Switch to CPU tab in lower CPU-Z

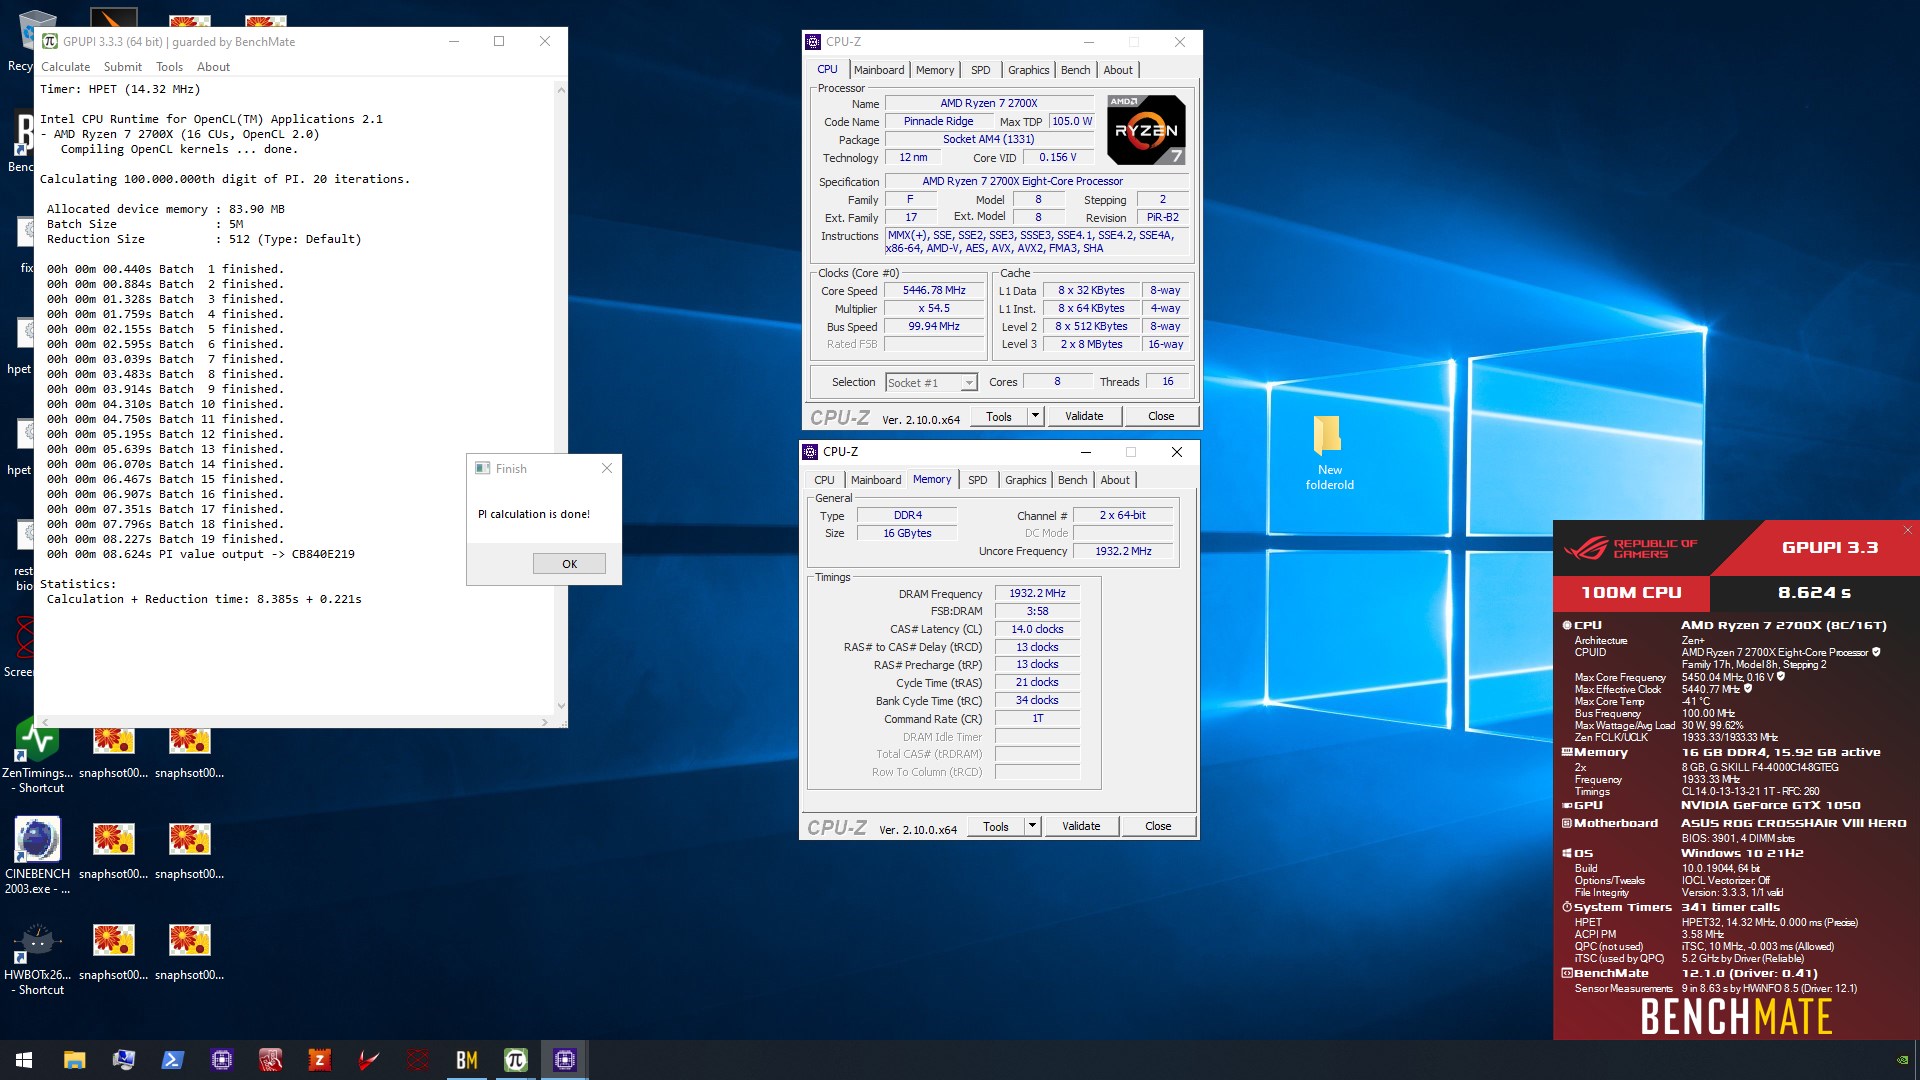pos(824,480)
